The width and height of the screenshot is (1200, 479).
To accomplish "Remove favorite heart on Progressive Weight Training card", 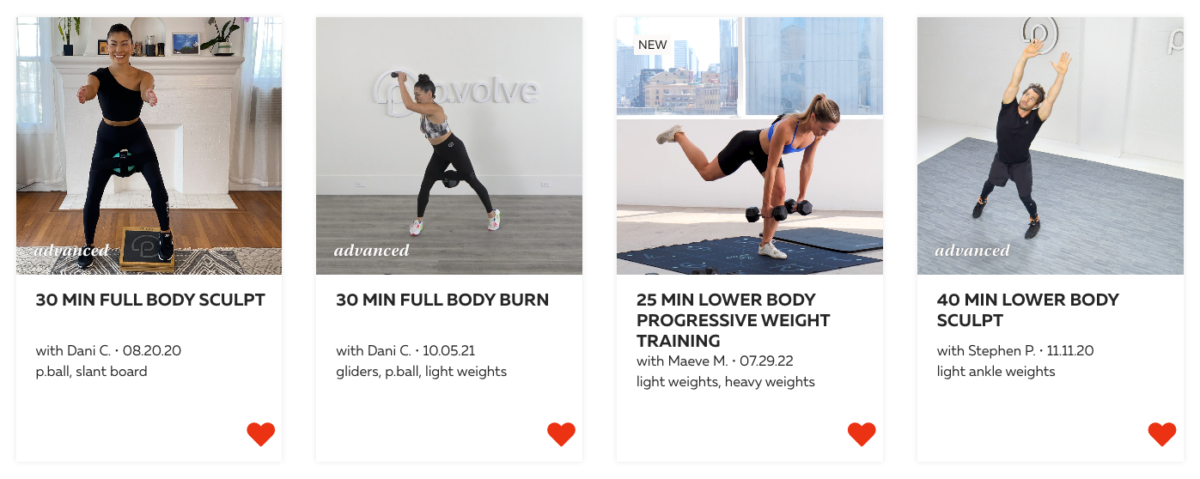I will [862, 434].
